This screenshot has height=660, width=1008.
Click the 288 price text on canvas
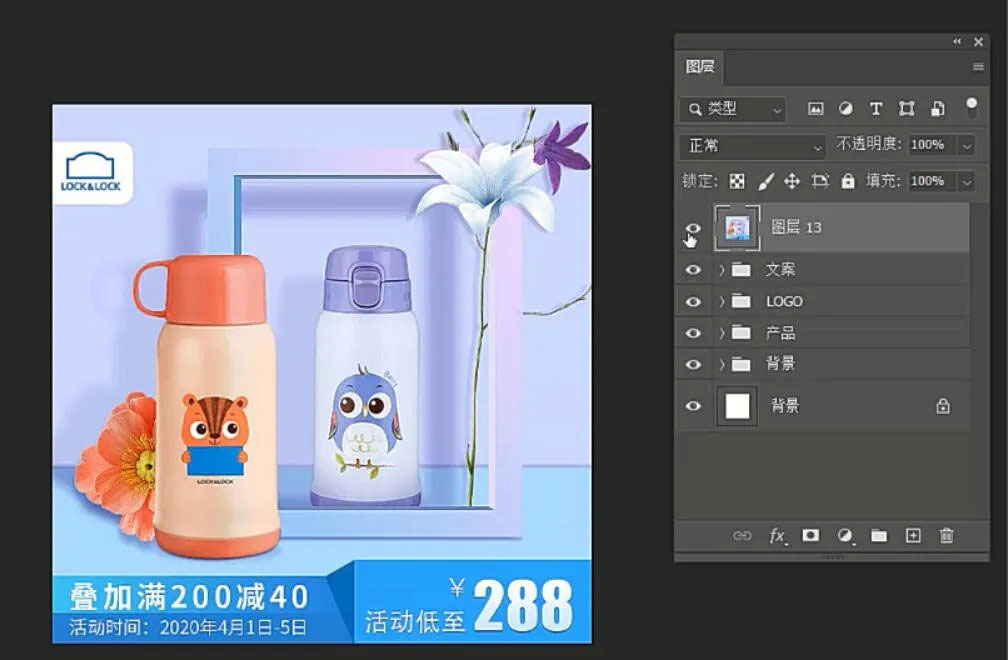(x=523, y=605)
